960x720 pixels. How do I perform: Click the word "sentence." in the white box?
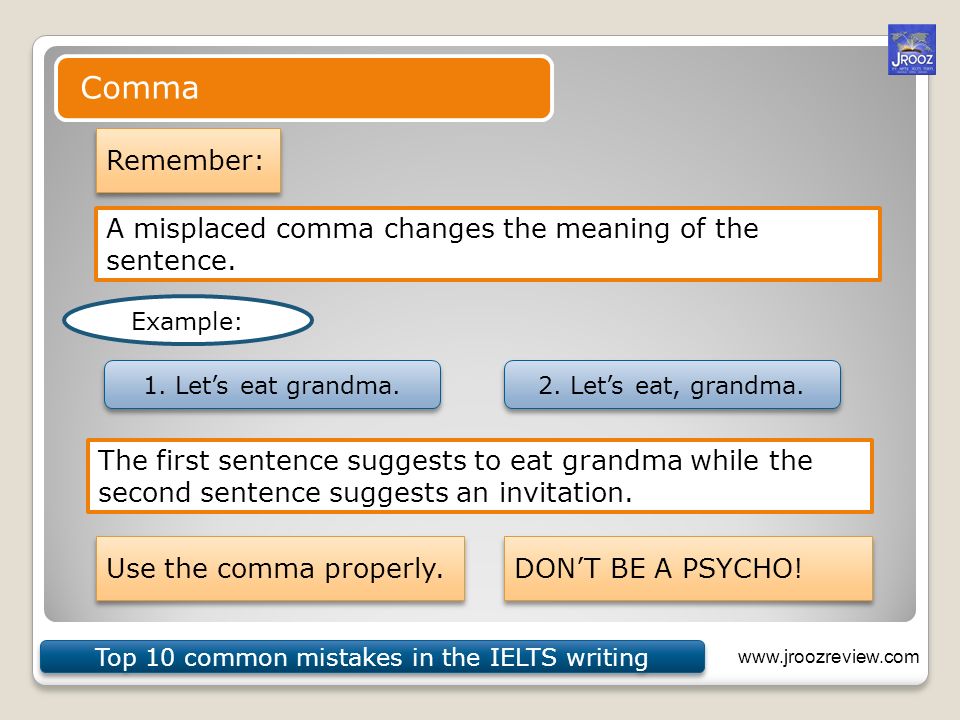(171, 261)
